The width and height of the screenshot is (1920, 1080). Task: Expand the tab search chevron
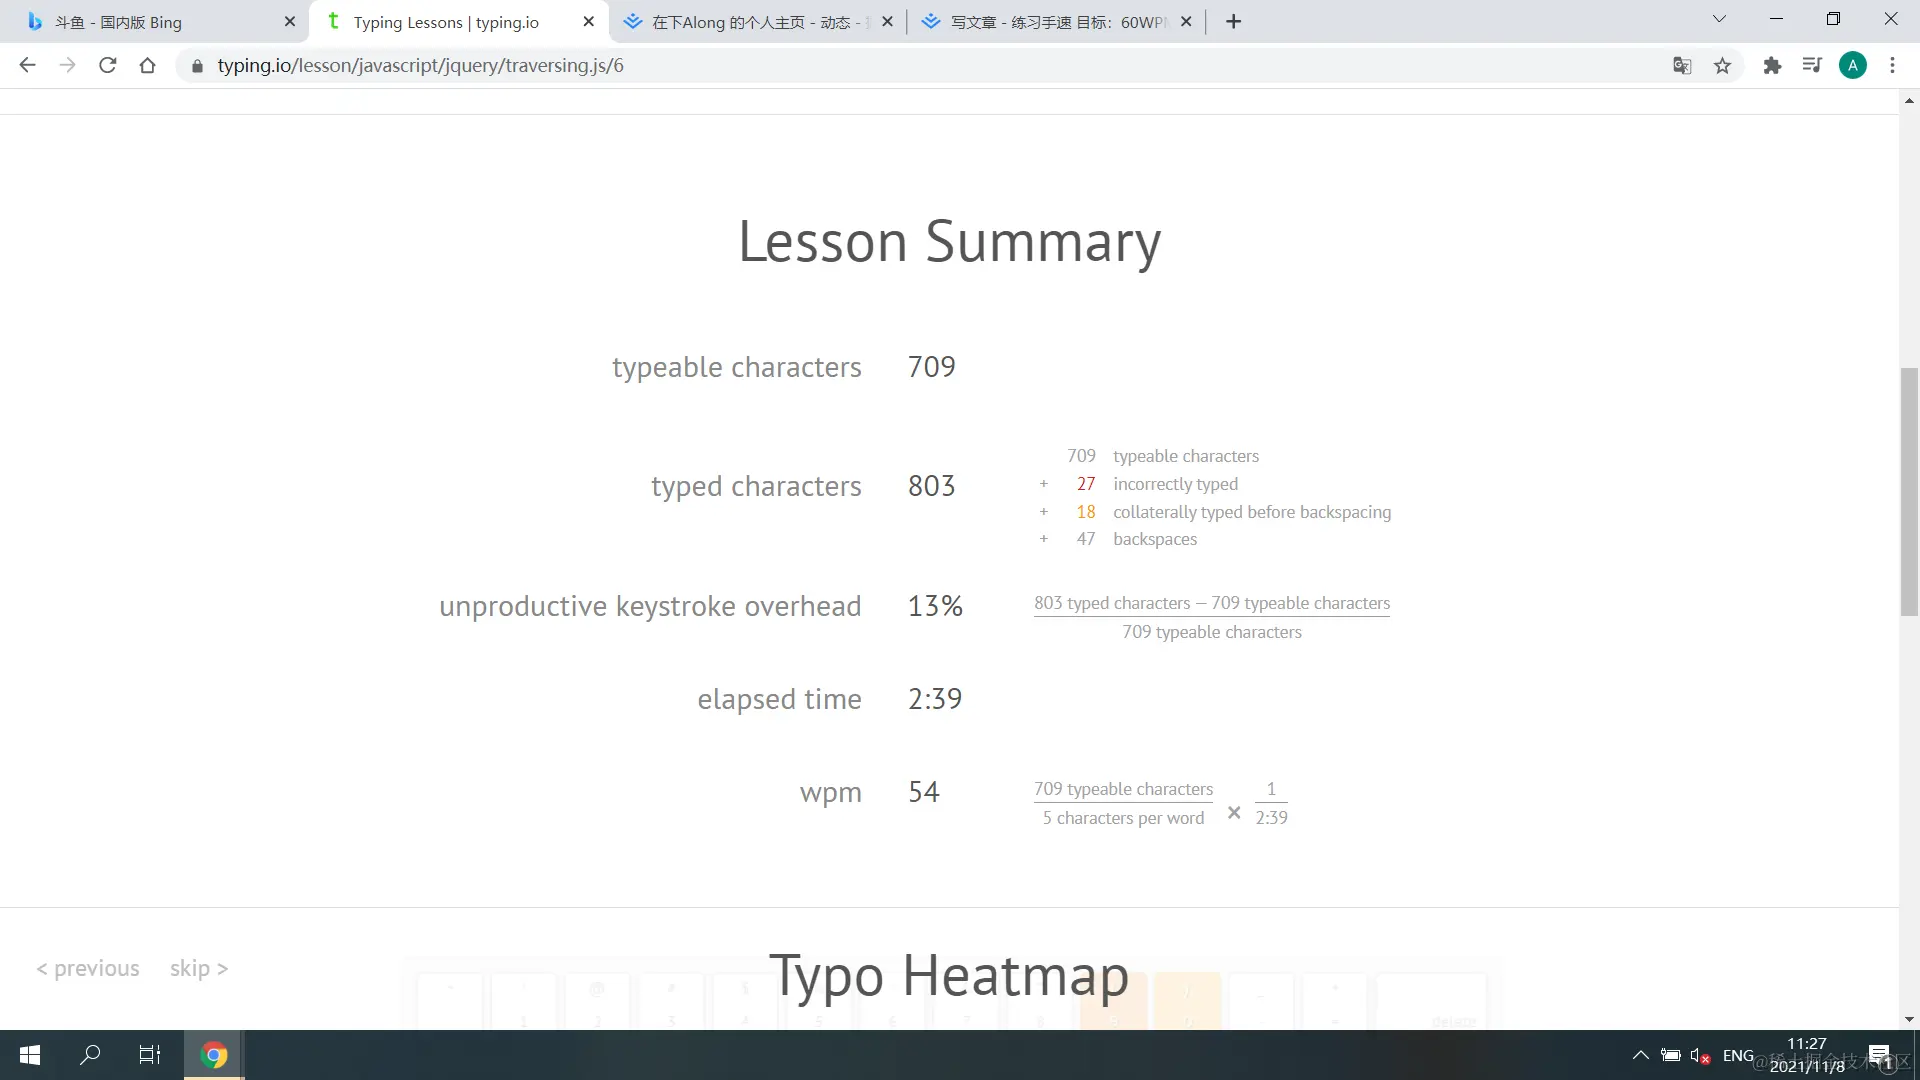[x=1719, y=19]
